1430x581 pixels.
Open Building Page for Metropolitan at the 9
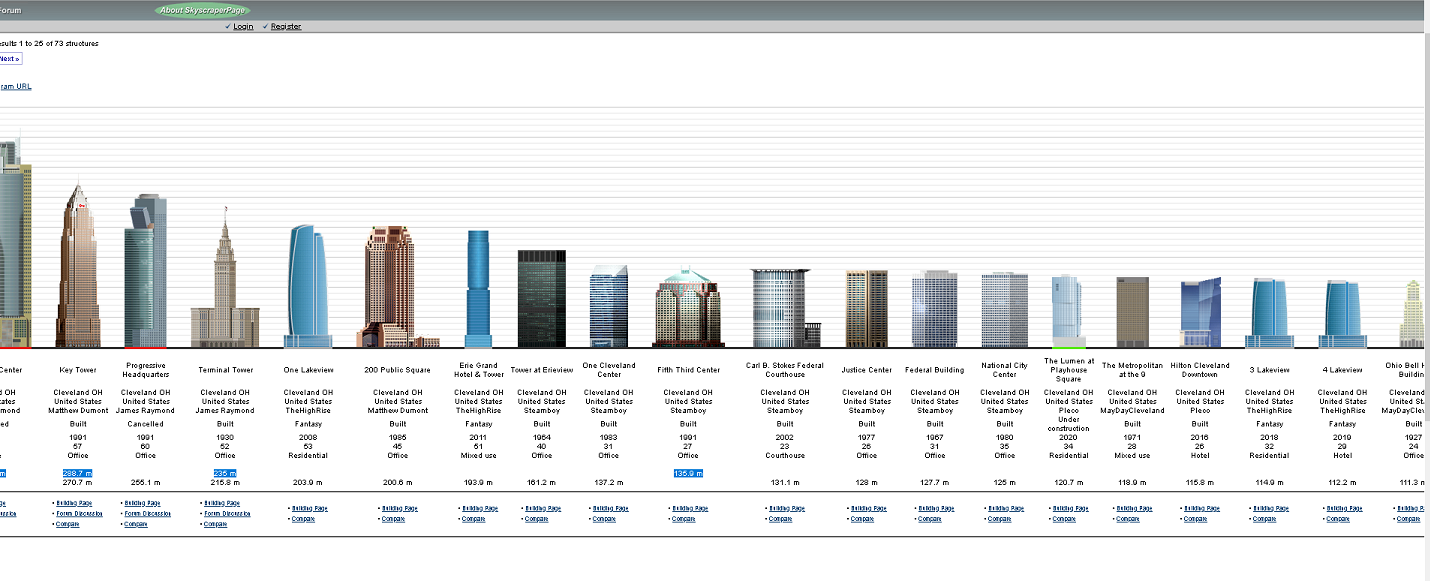pos(1134,508)
